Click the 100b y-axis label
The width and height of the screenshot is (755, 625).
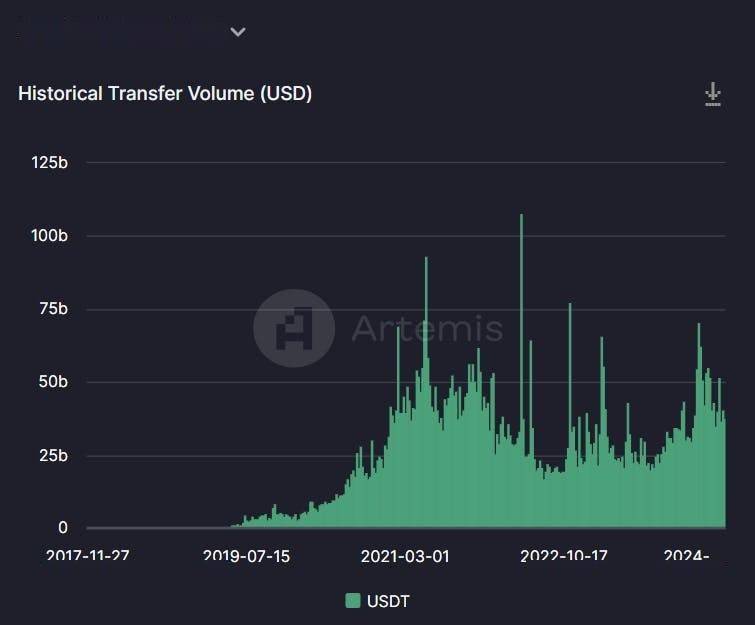tap(49, 236)
